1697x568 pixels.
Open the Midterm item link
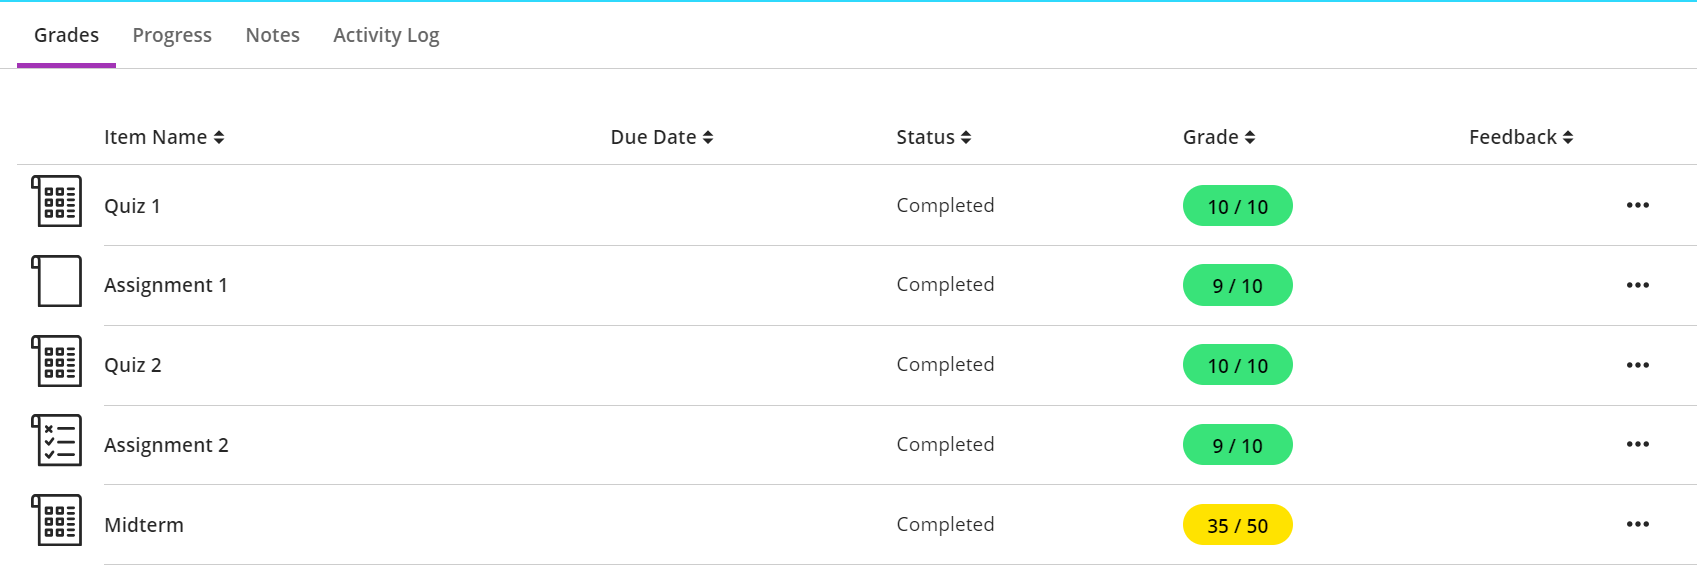tap(144, 525)
